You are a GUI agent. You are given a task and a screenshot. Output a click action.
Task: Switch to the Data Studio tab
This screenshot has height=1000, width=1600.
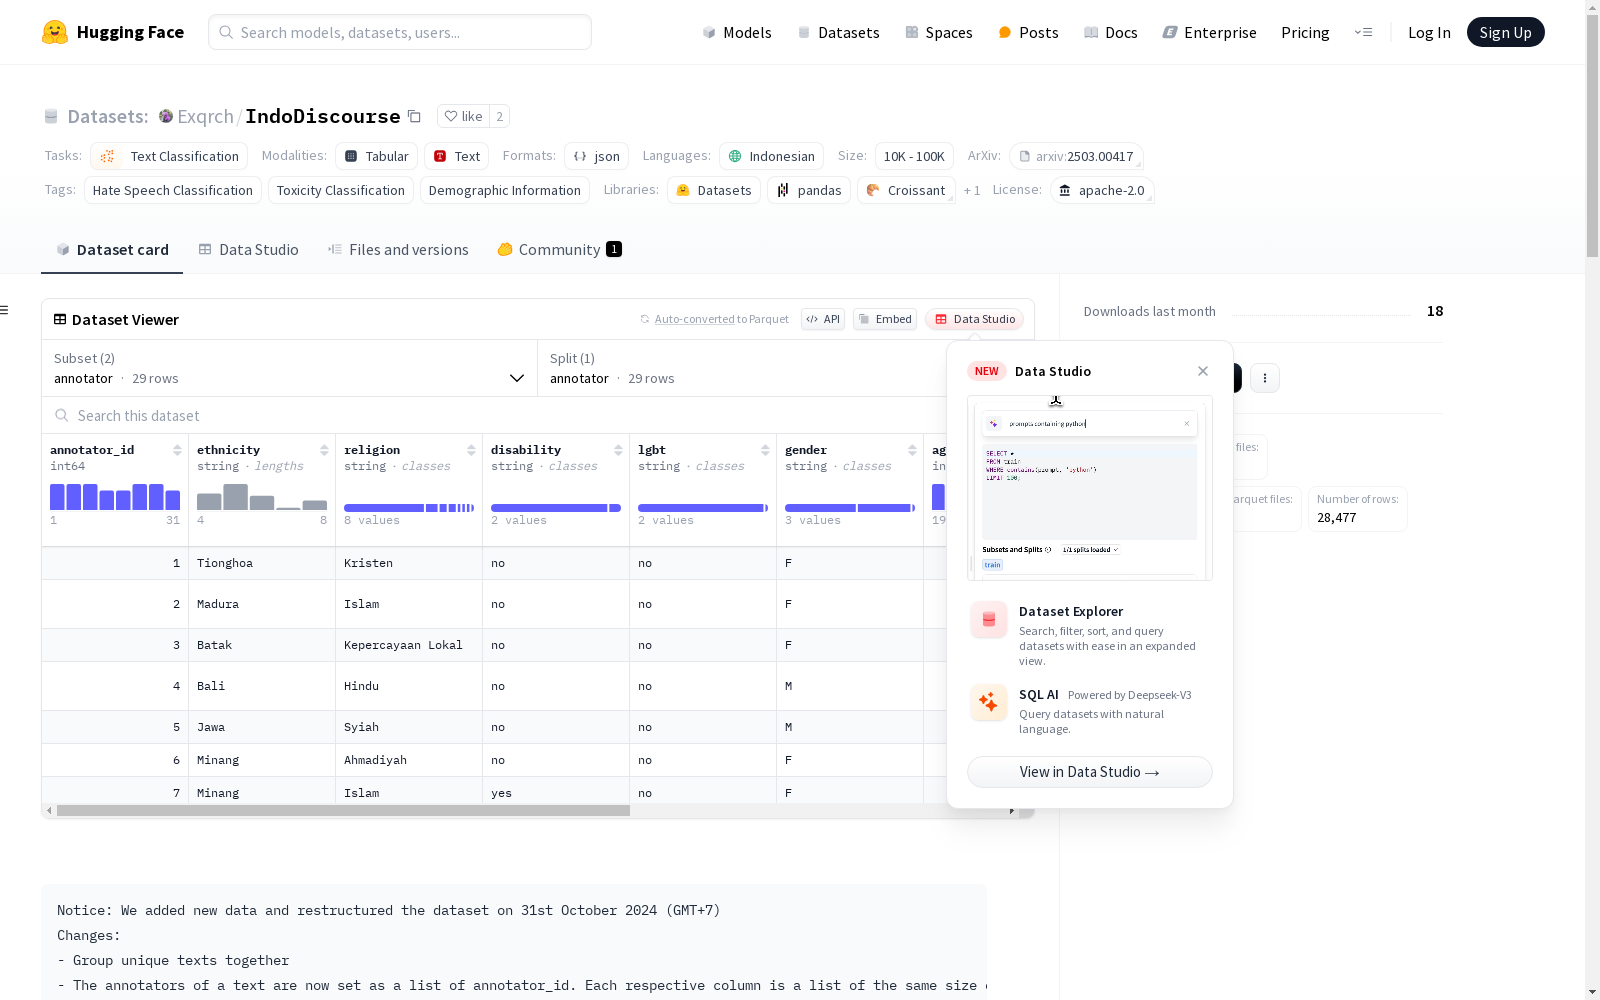(248, 250)
